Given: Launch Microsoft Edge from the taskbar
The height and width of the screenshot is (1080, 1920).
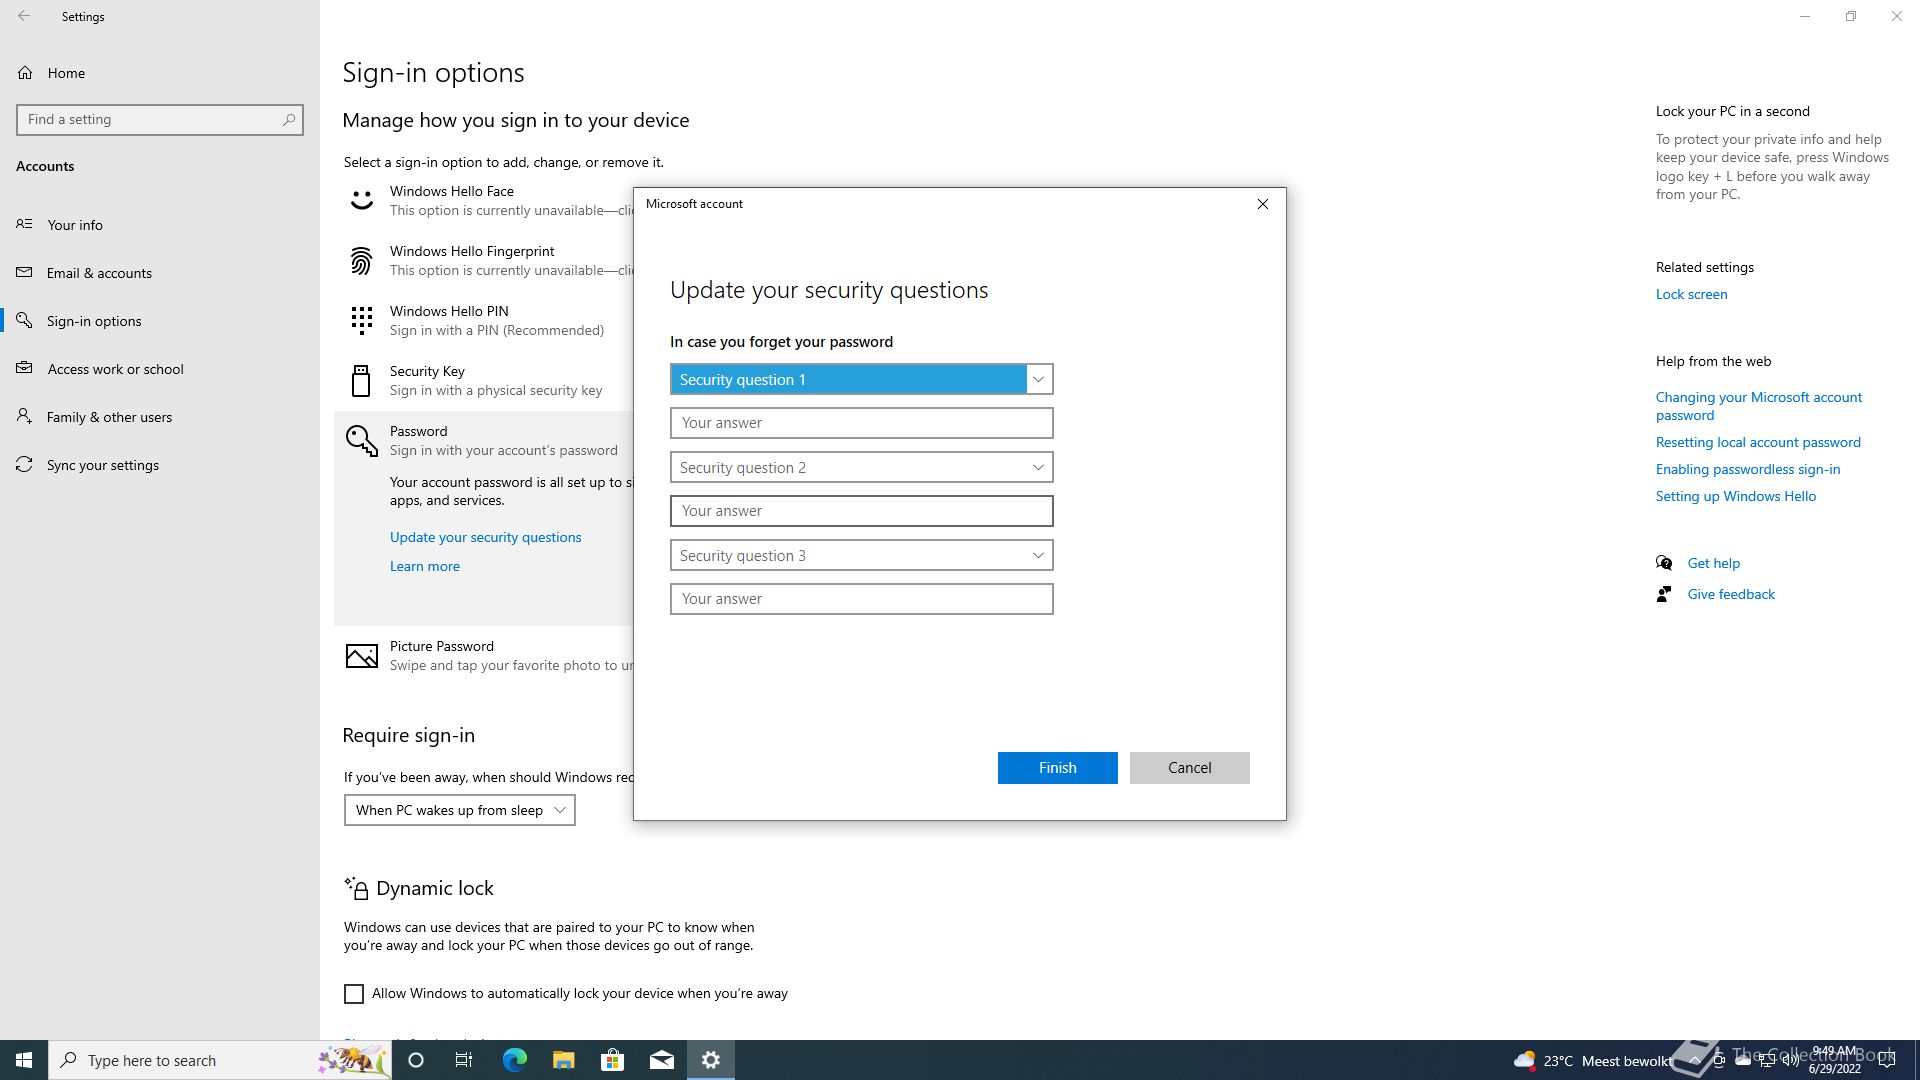Looking at the screenshot, I should [514, 1060].
